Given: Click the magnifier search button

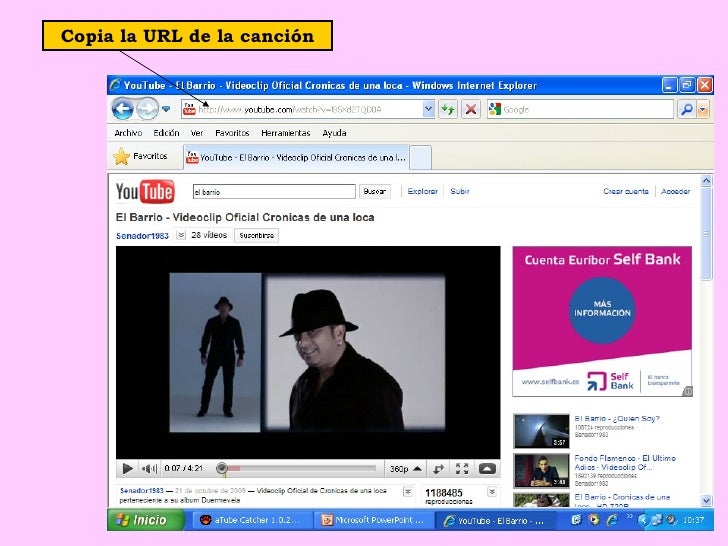Looking at the screenshot, I should (x=686, y=110).
